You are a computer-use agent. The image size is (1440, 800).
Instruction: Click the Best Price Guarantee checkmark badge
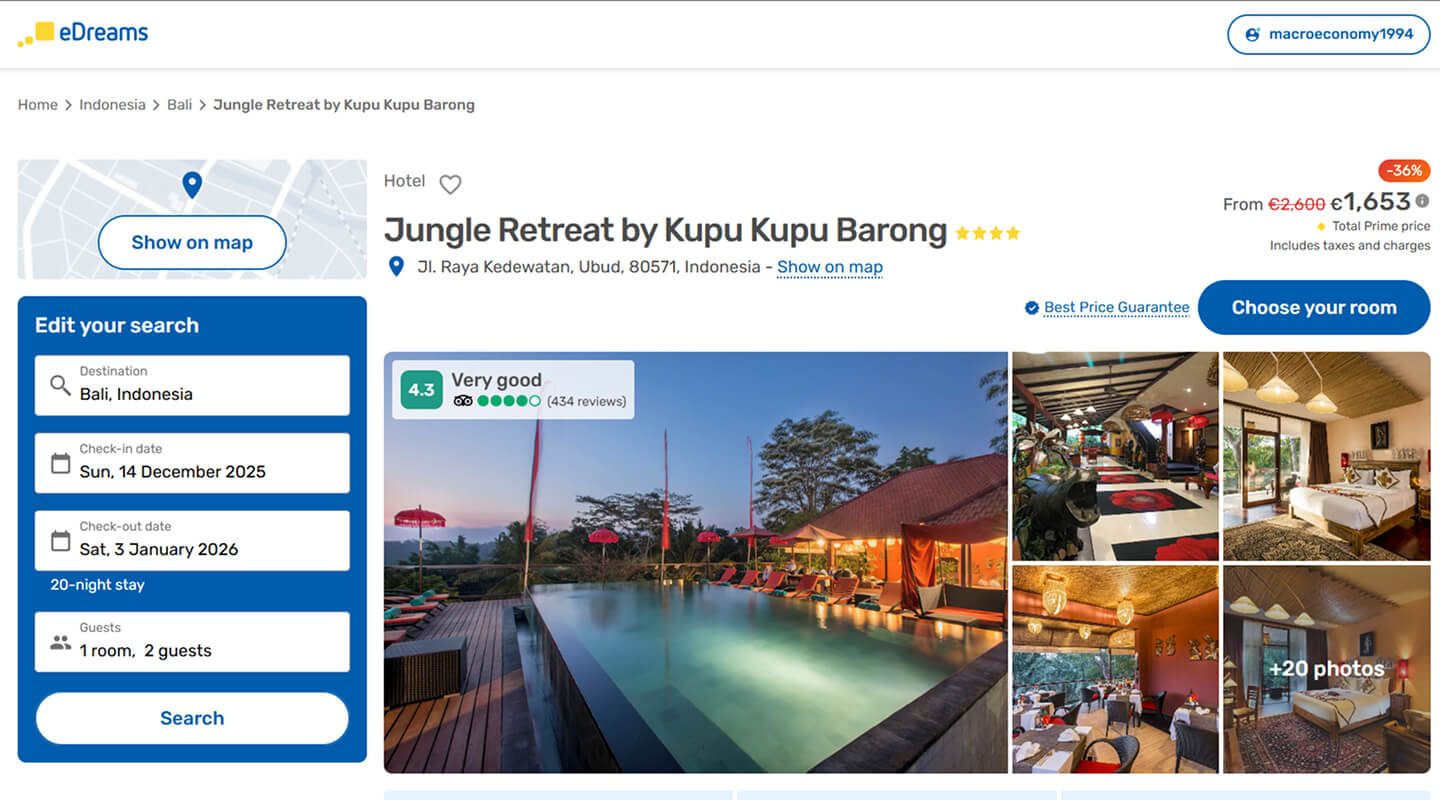(1032, 308)
